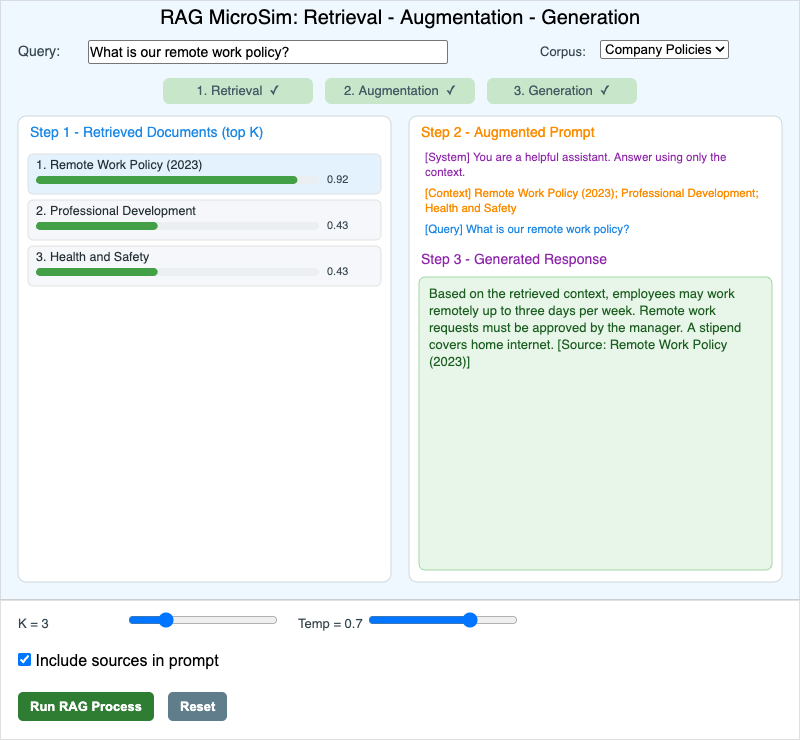This screenshot has width=800, height=740.
Task: Click the [Context] line in augmented prompt
Action: tap(591, 201)
